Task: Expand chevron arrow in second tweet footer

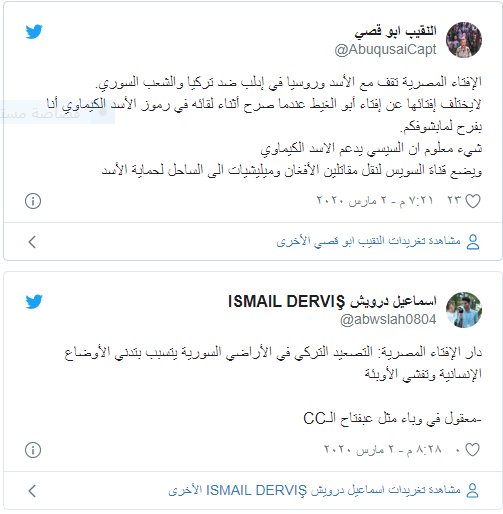Action: point(32,491)
